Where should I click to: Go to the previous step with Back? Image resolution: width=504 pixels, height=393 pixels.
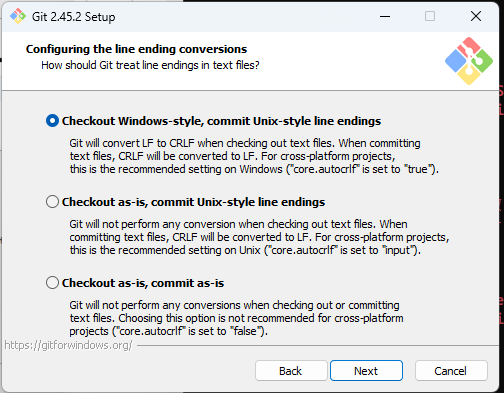point(291,370)
